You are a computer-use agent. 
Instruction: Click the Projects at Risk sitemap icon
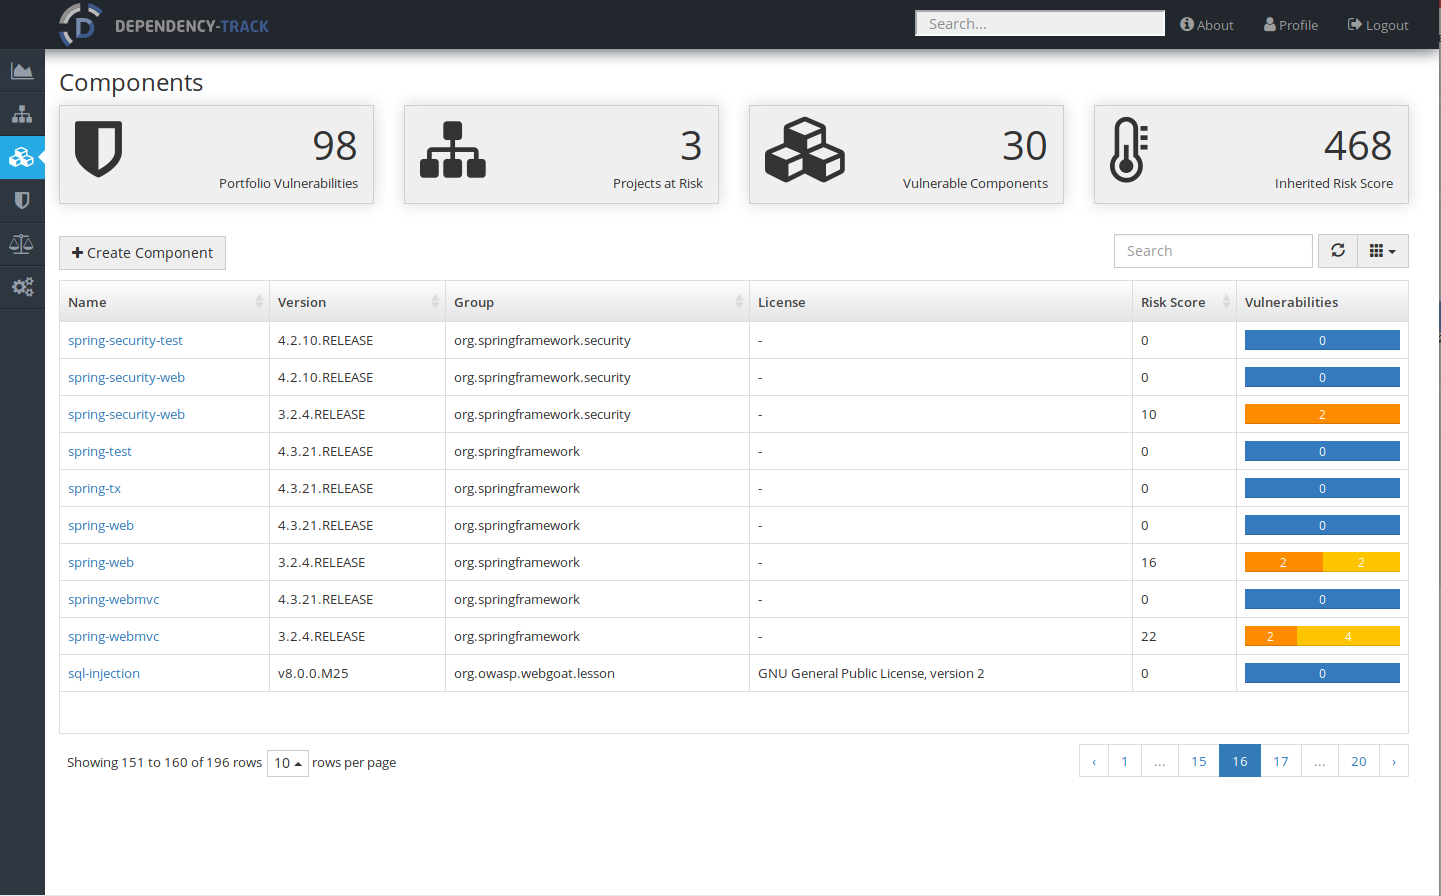(x=453, y=150)
